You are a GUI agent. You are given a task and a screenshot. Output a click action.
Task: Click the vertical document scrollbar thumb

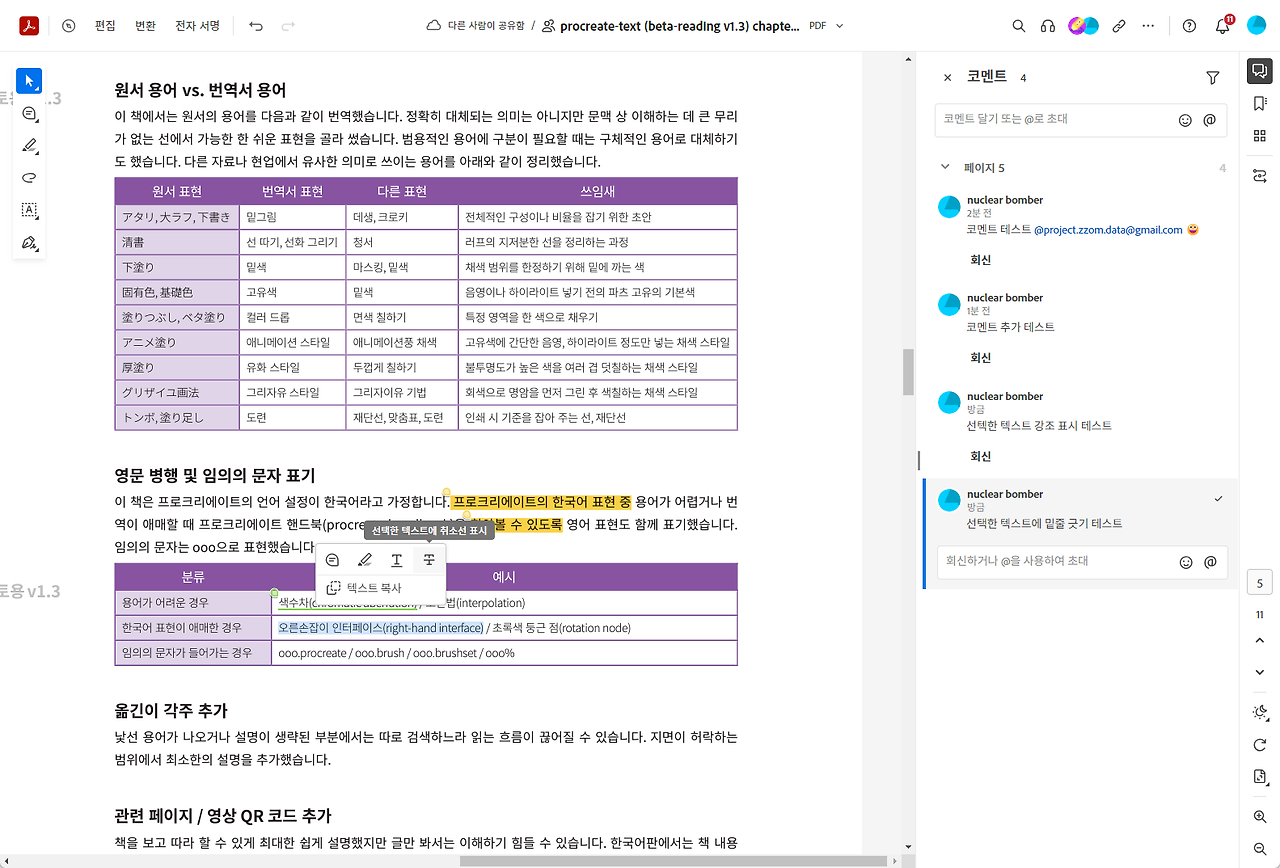point(909,372)
